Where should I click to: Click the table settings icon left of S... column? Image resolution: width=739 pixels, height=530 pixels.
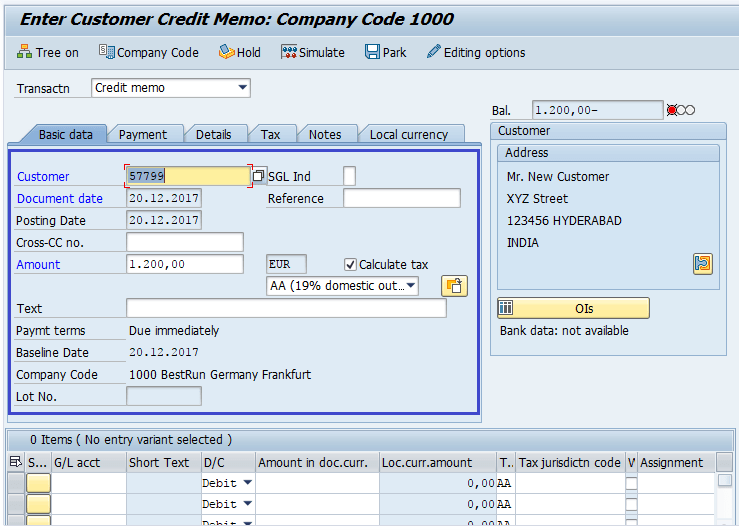16,462
